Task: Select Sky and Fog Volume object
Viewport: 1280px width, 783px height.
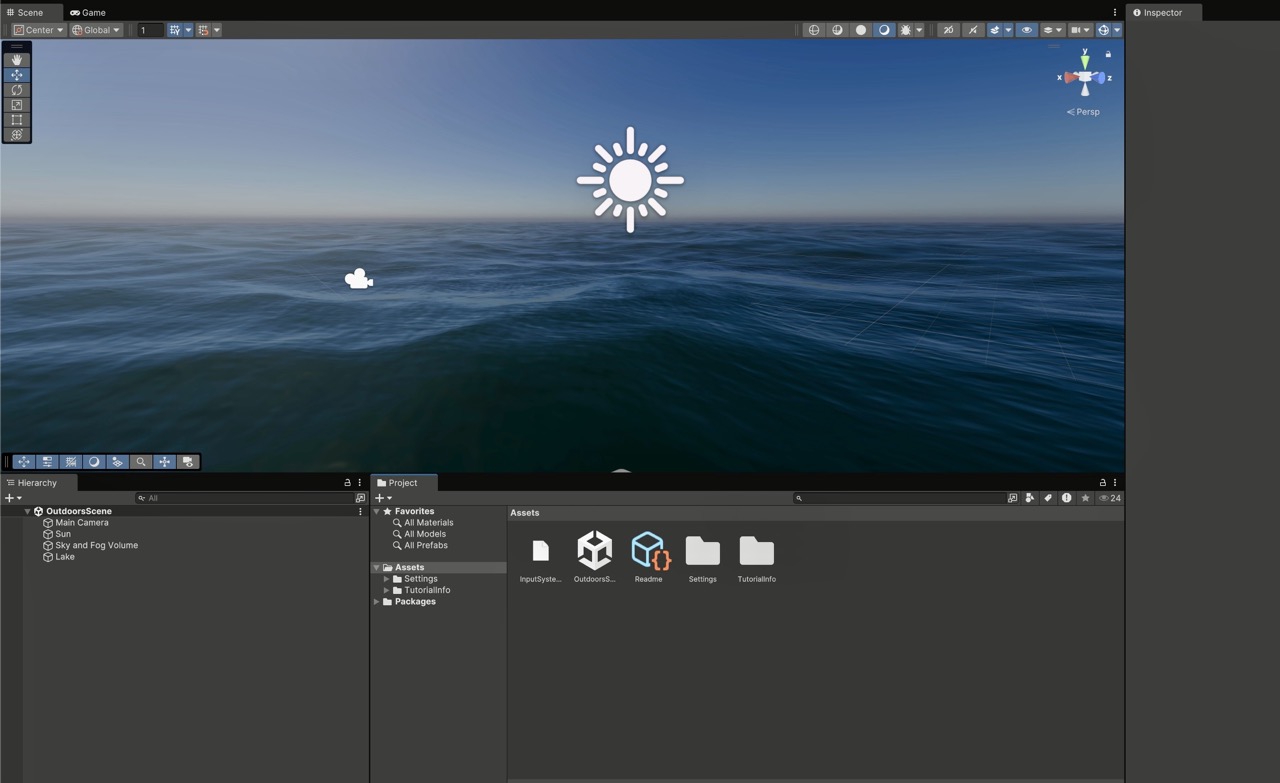Action: point(96,546)
